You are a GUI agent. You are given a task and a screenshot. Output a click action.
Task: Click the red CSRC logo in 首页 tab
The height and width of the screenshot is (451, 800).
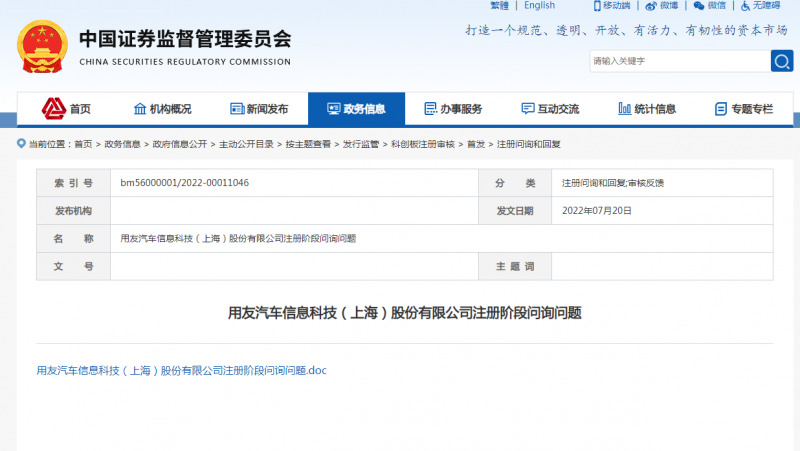[x=54, y=108]
